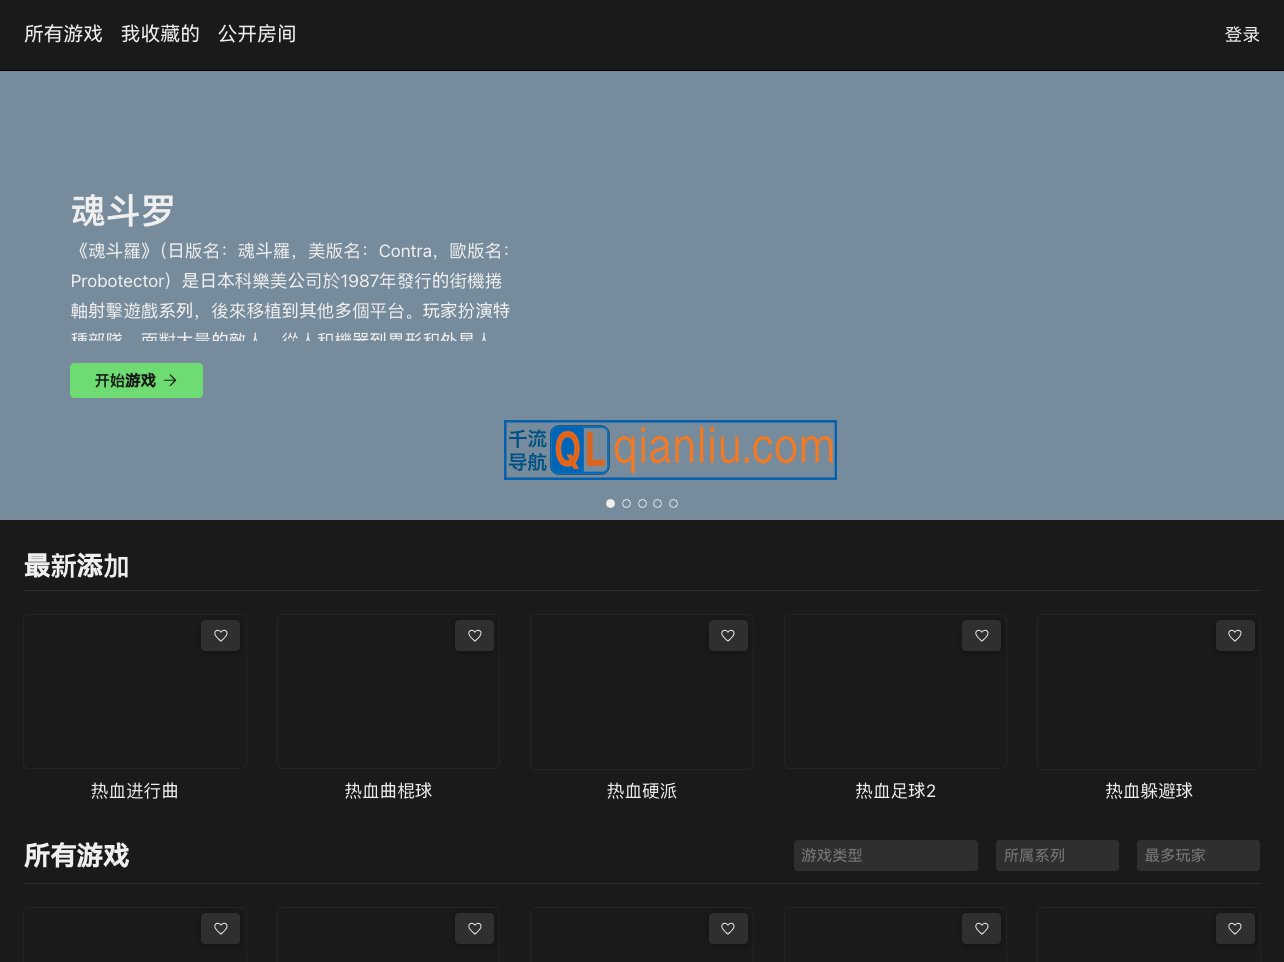Open the 热血足球2 game thumbnail

[x=894, y=691]
